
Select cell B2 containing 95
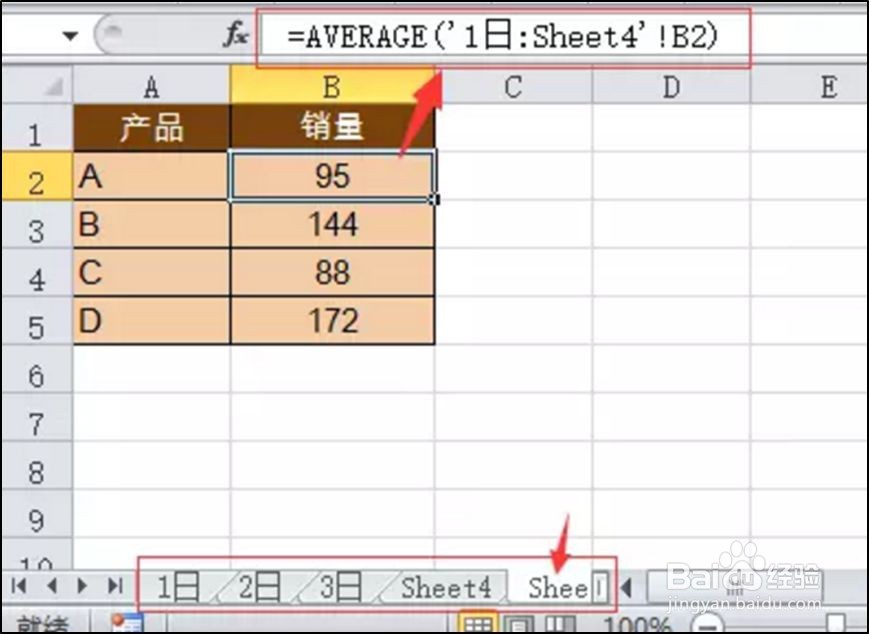[332, 175]
